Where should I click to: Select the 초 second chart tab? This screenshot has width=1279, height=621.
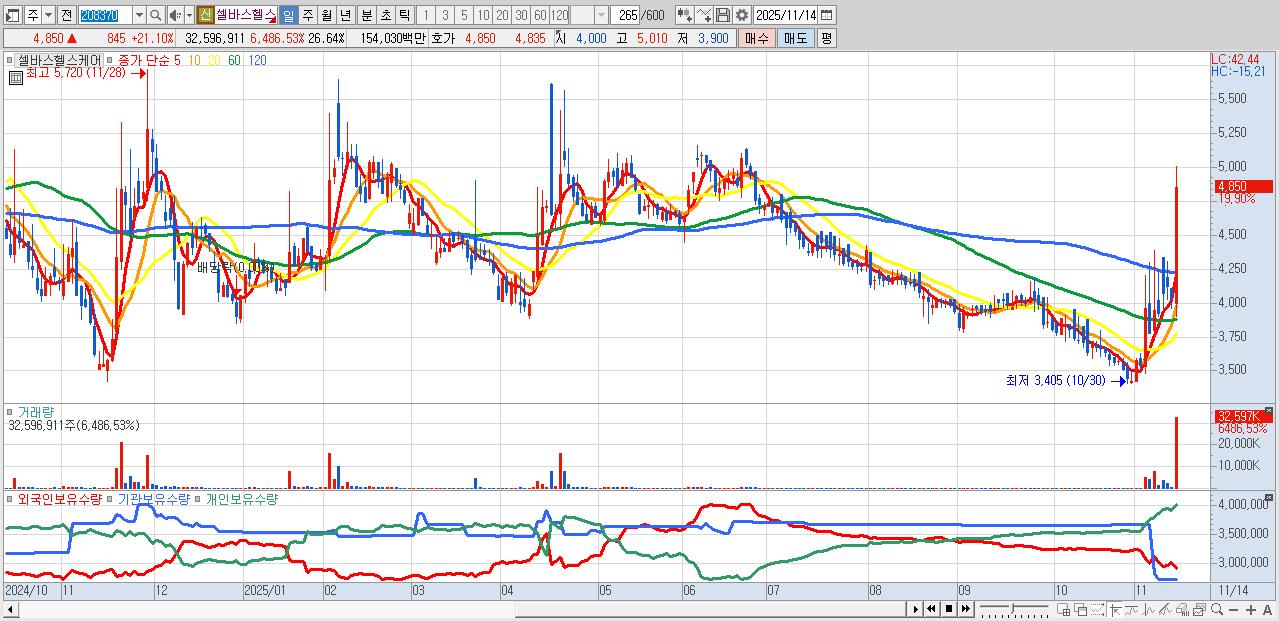pyautogui.click(x=385, y=15)
